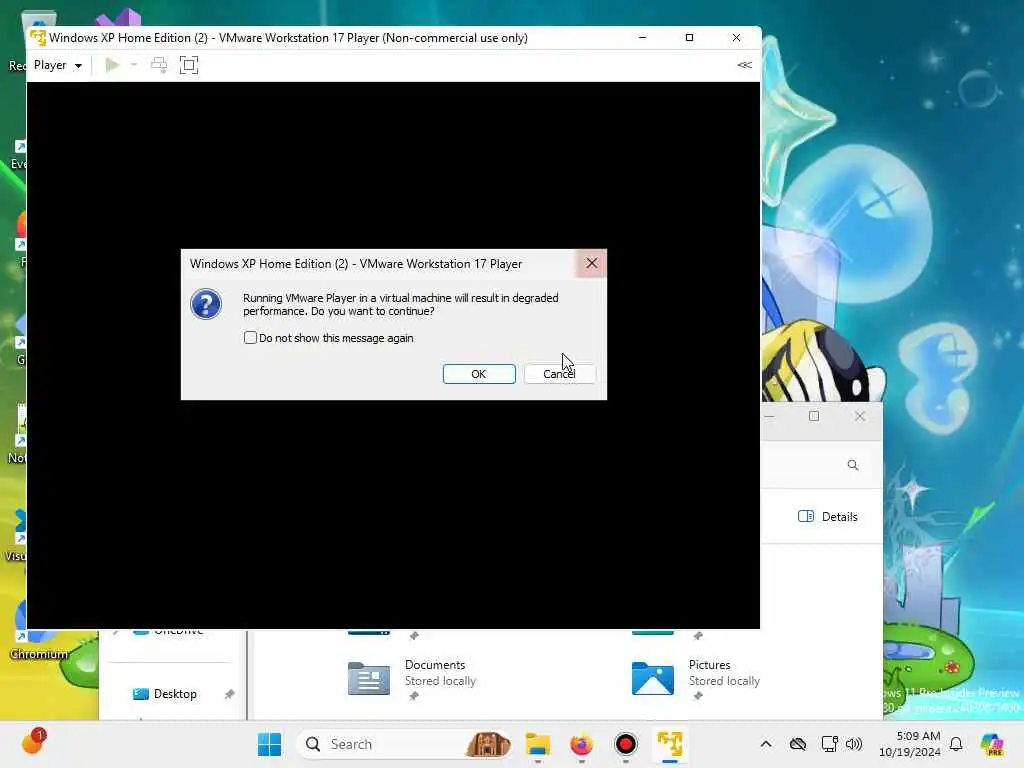1024x768 pixels.
Task: Check 'Do not show this message again'
Action: point(250,338)
